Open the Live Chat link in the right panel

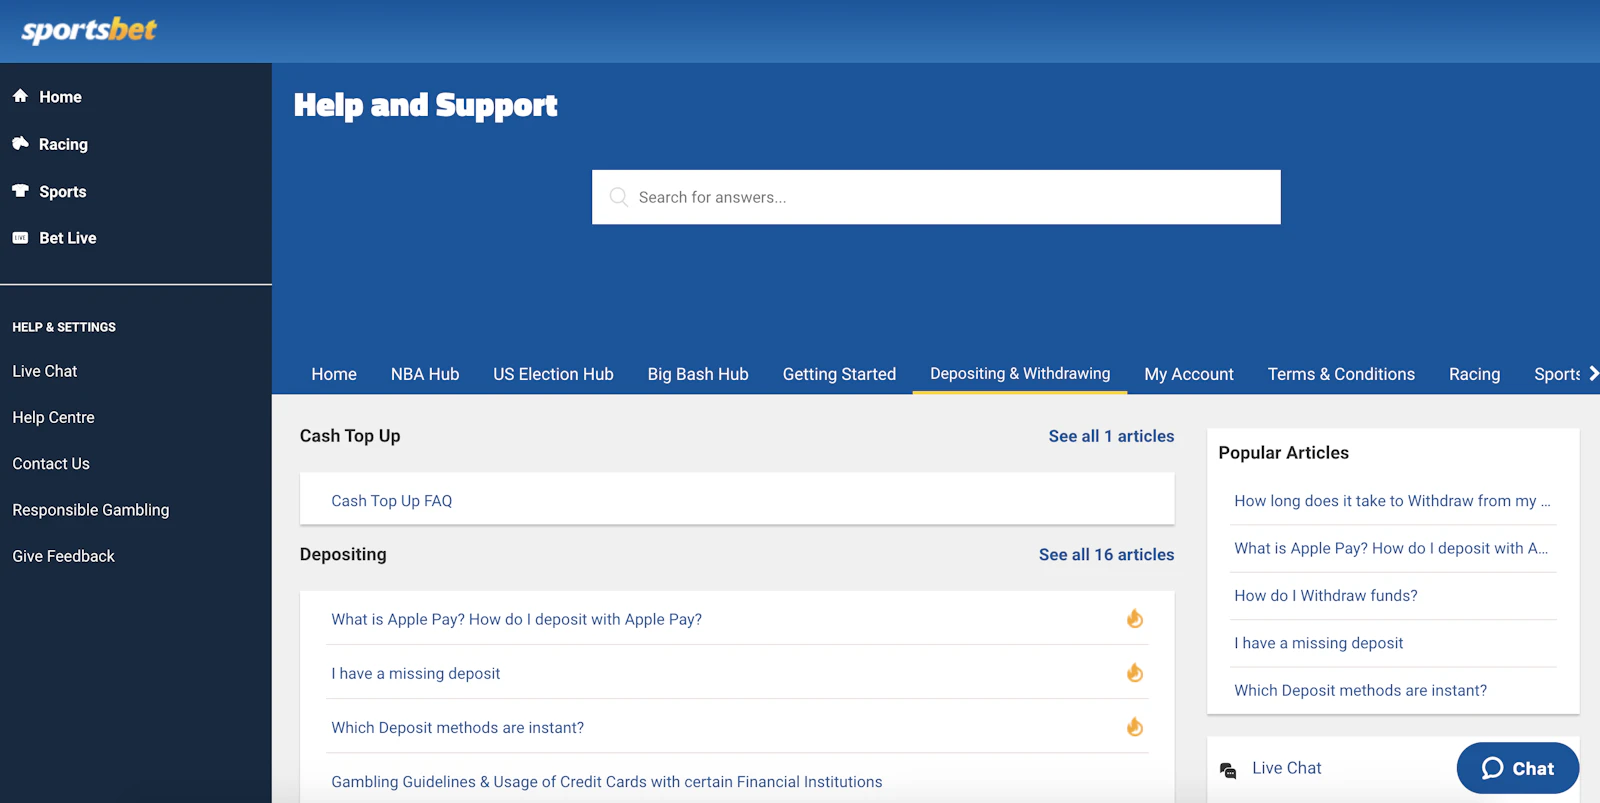click(1287, 768)
